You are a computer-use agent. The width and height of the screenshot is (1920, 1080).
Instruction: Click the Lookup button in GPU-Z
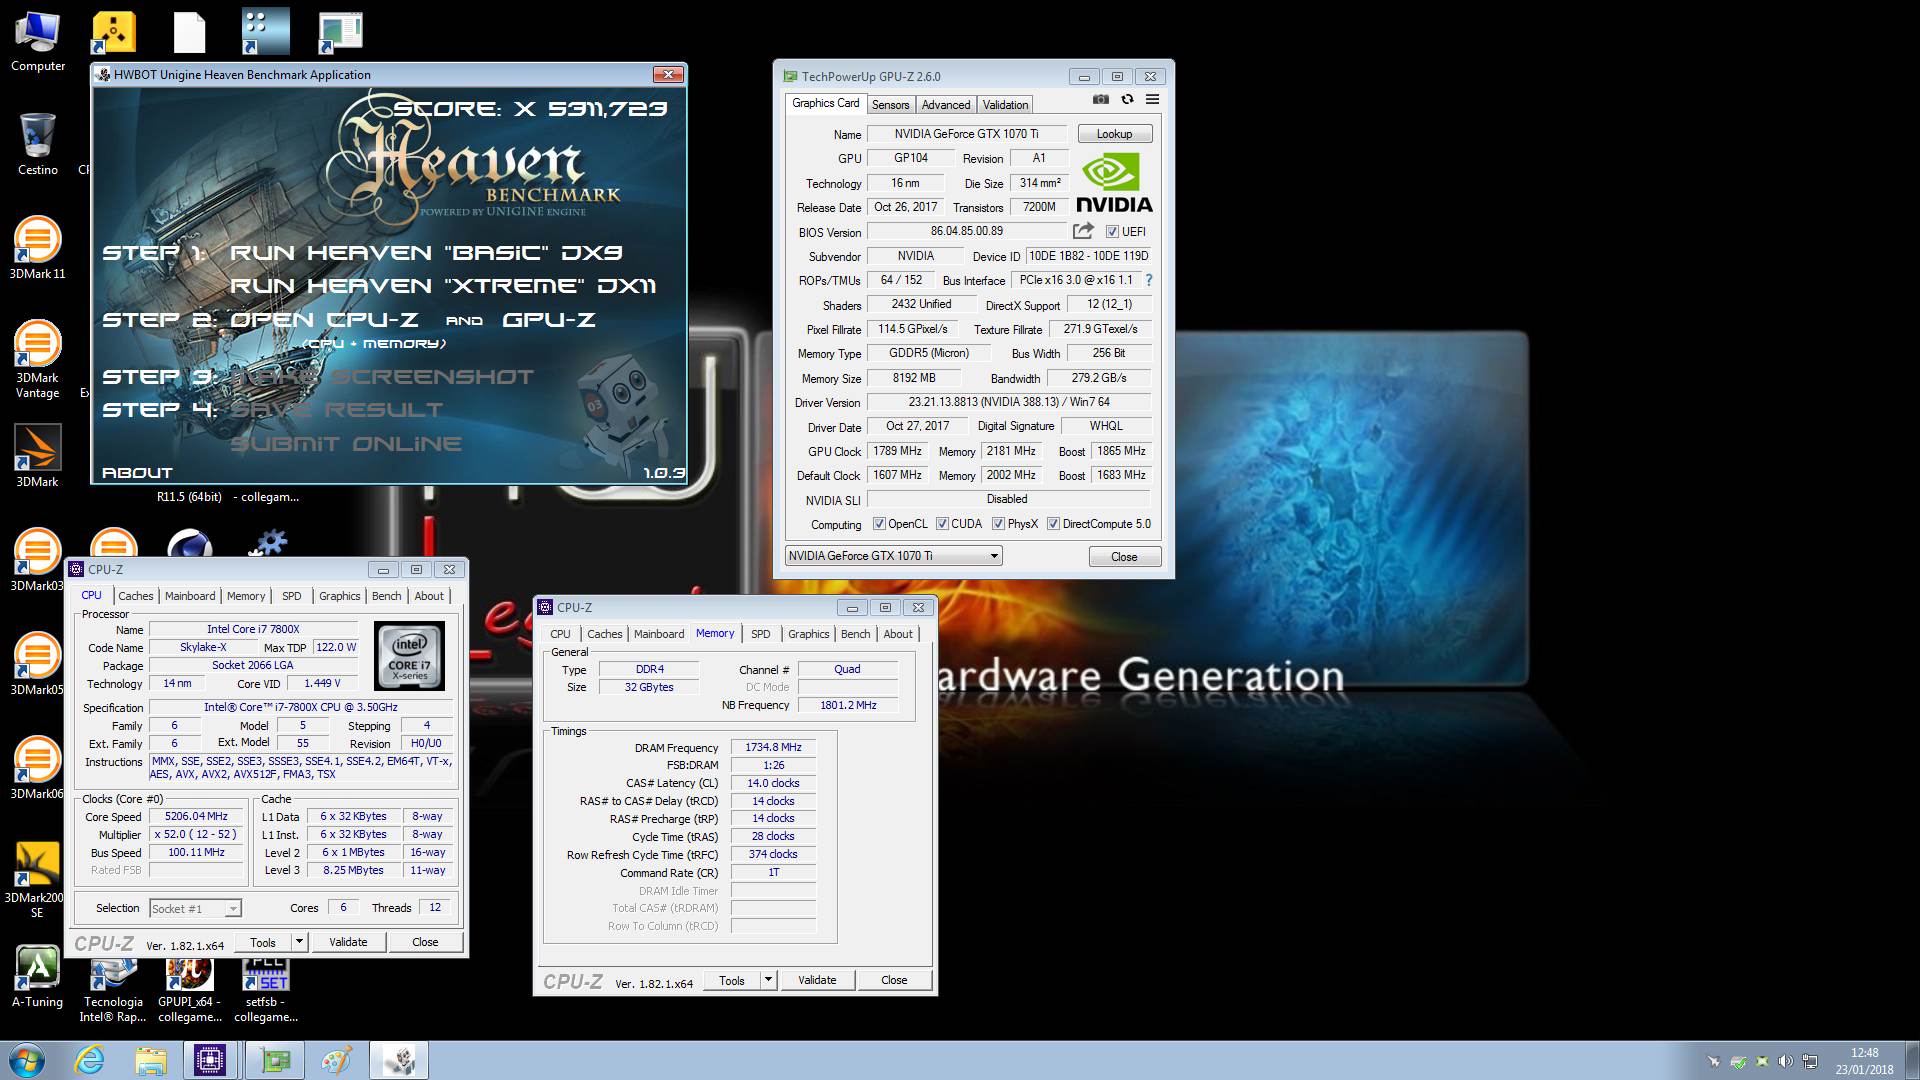(1114, 134)
